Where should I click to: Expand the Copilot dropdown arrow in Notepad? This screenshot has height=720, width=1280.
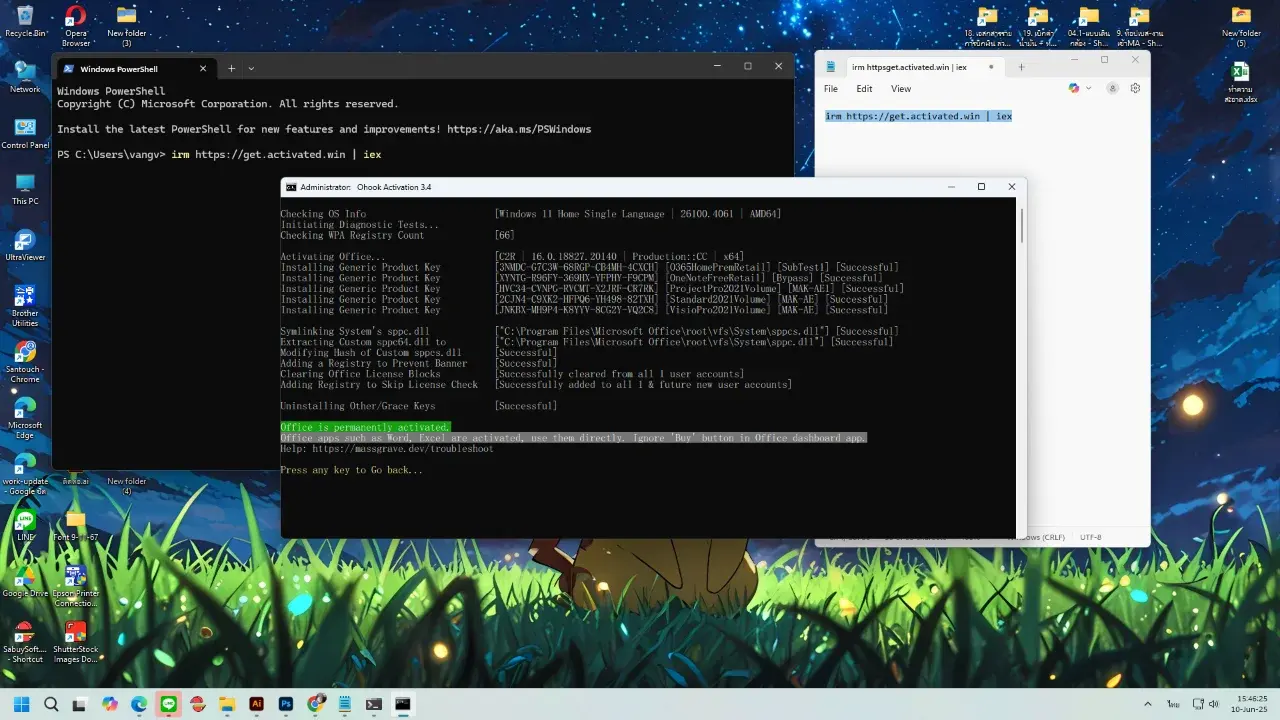1088,88
